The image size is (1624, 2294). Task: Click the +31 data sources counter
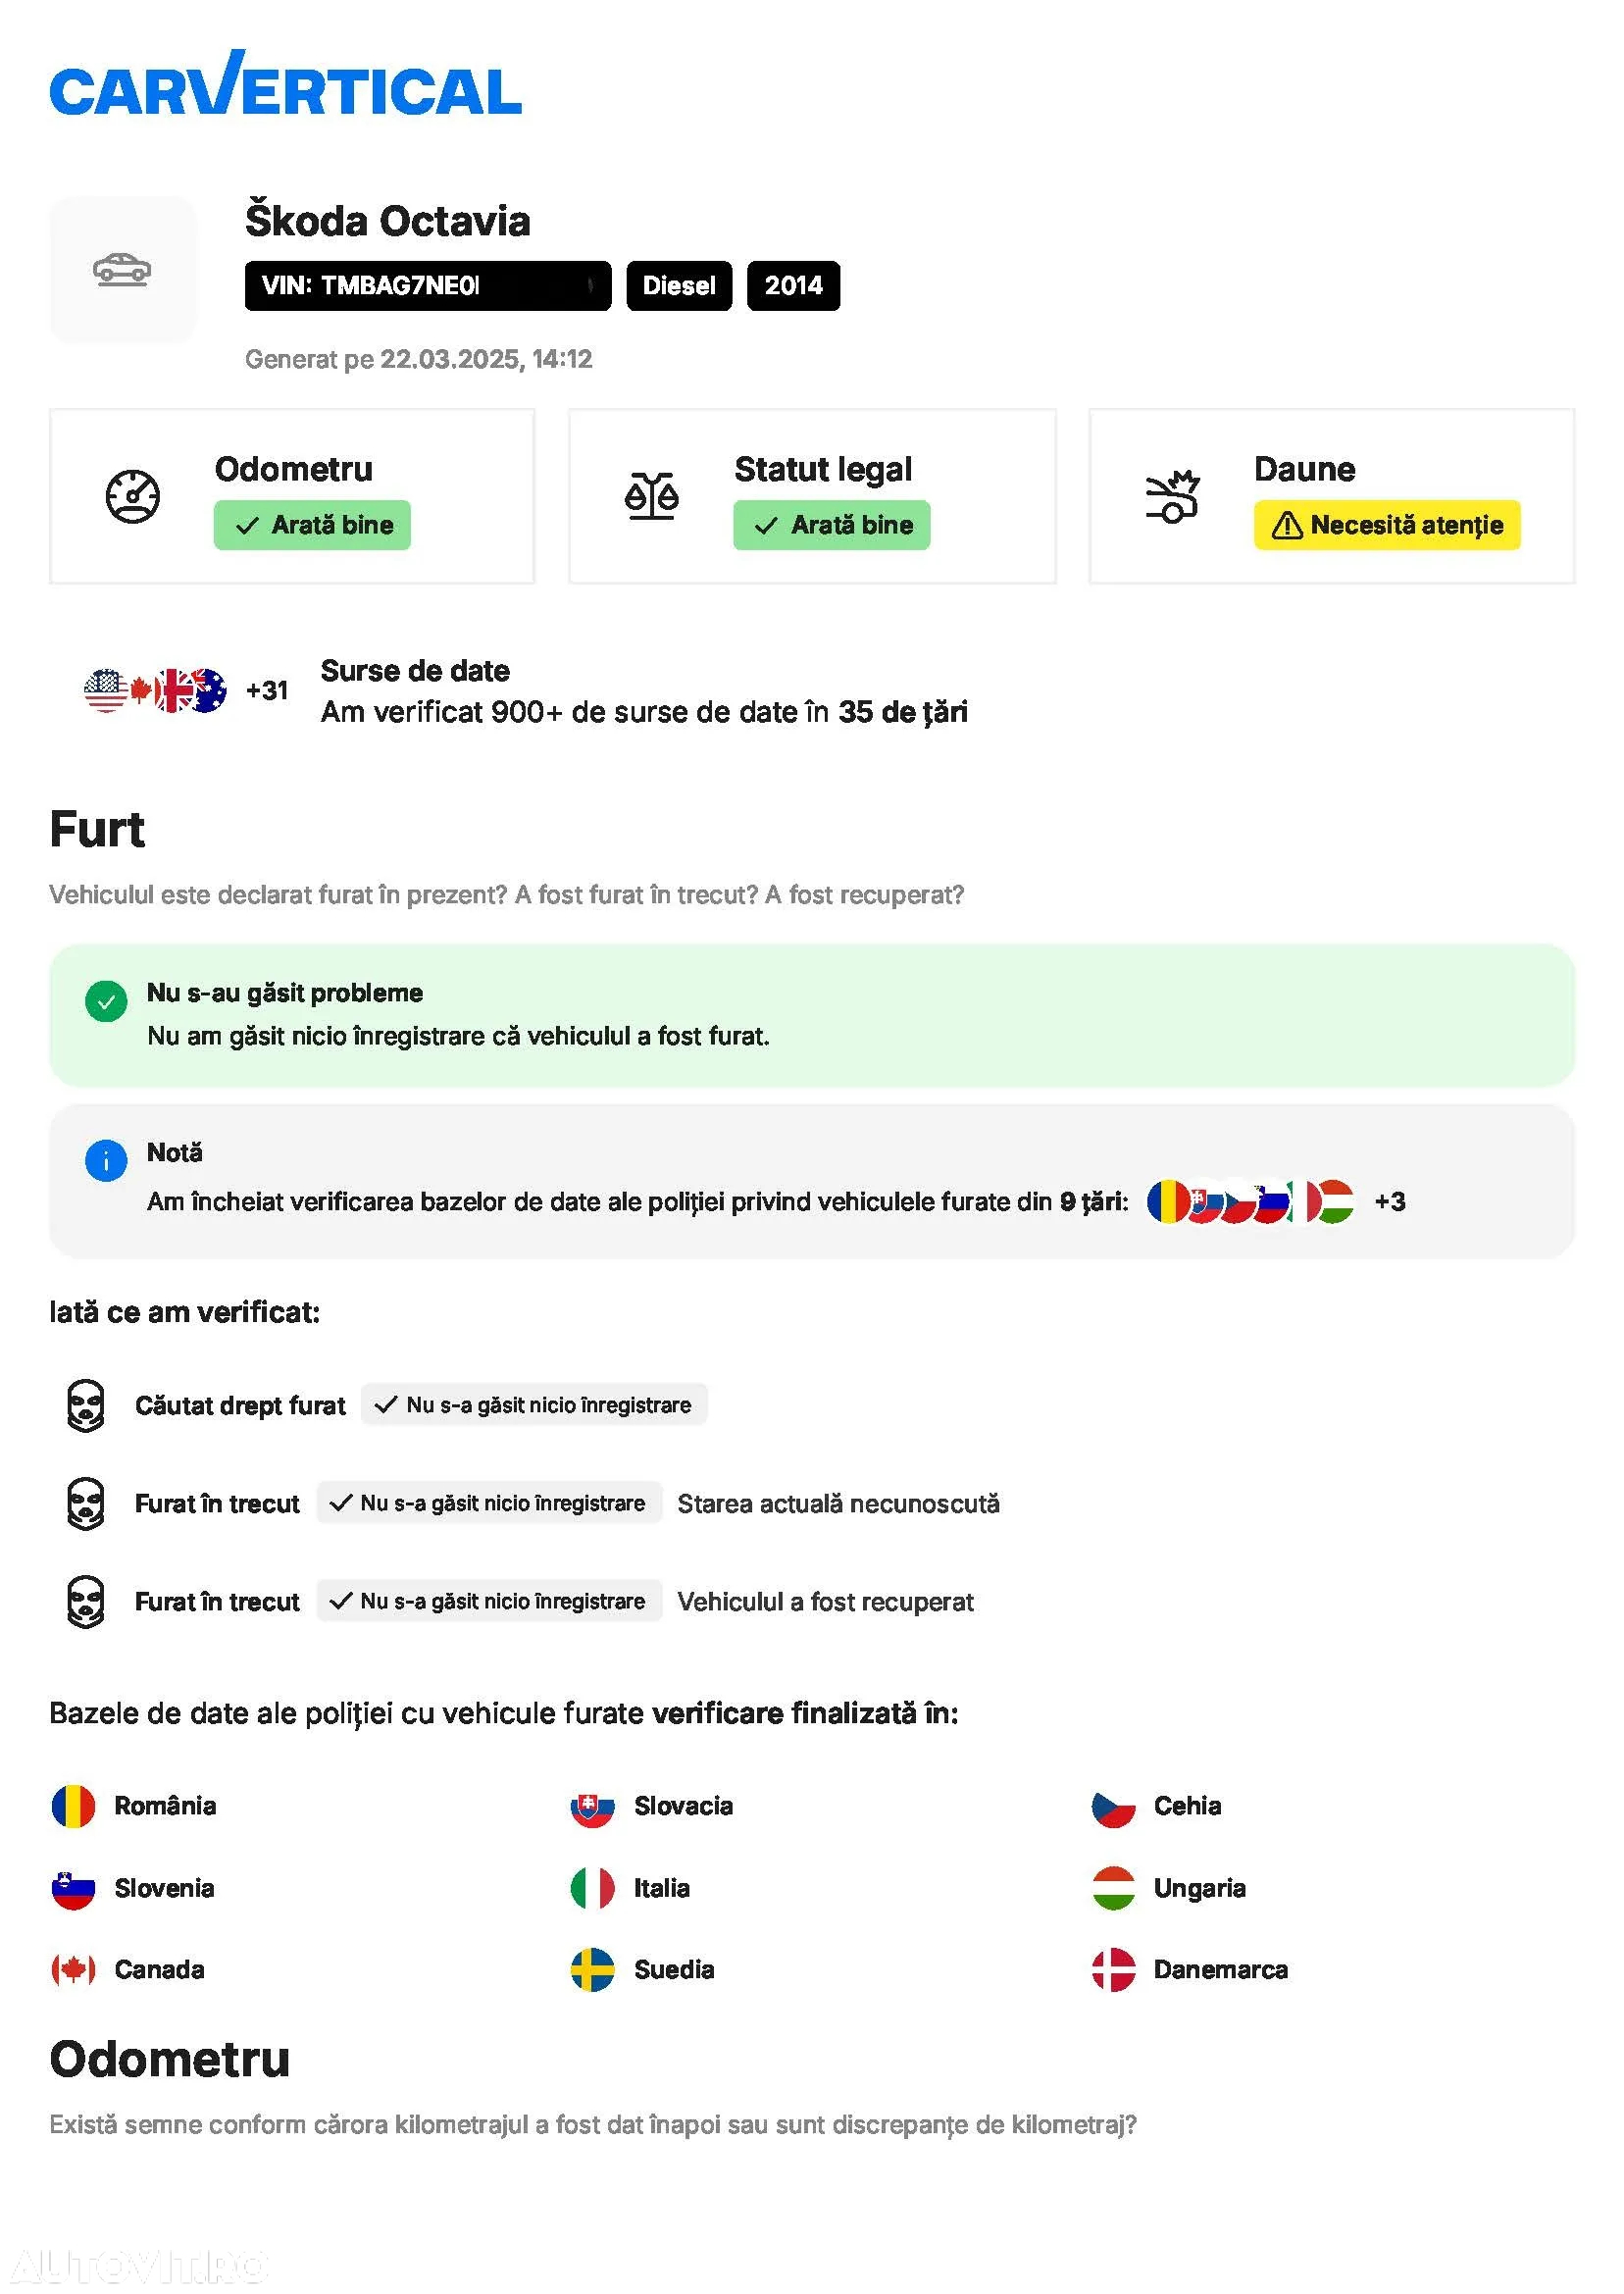coord(267,691)
